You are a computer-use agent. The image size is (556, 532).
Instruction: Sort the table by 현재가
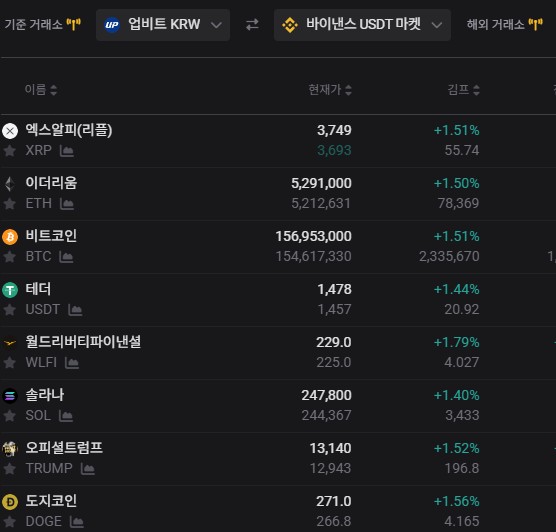[x=330, y=89]
